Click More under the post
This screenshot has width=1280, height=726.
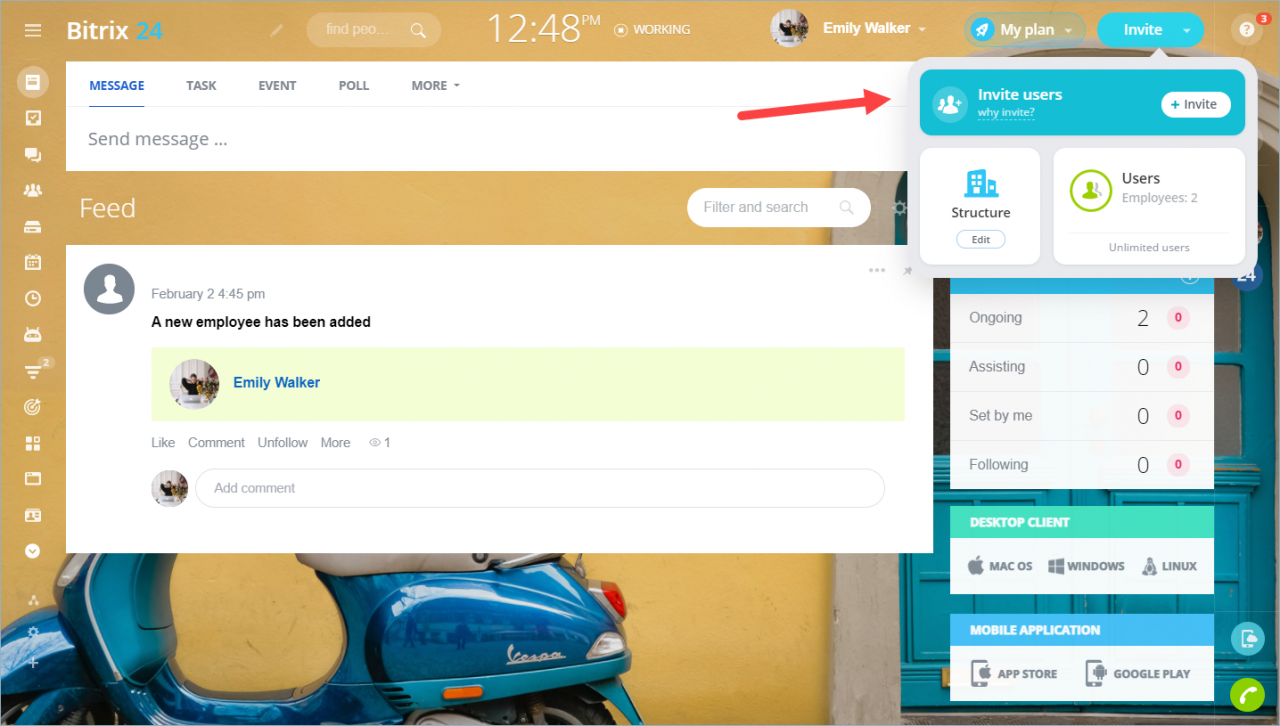point(335,442)
